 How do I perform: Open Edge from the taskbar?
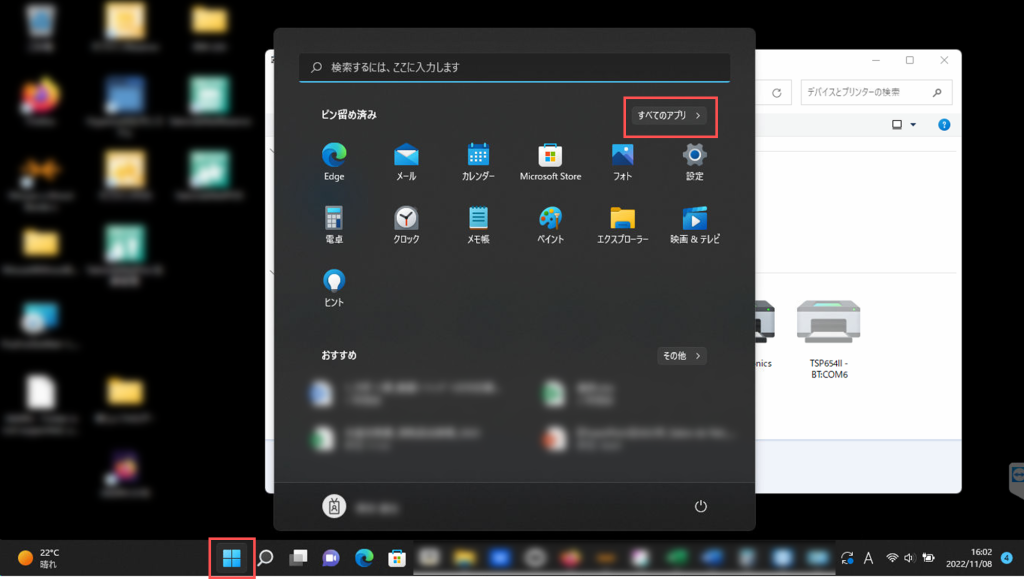tap(364, 558)
